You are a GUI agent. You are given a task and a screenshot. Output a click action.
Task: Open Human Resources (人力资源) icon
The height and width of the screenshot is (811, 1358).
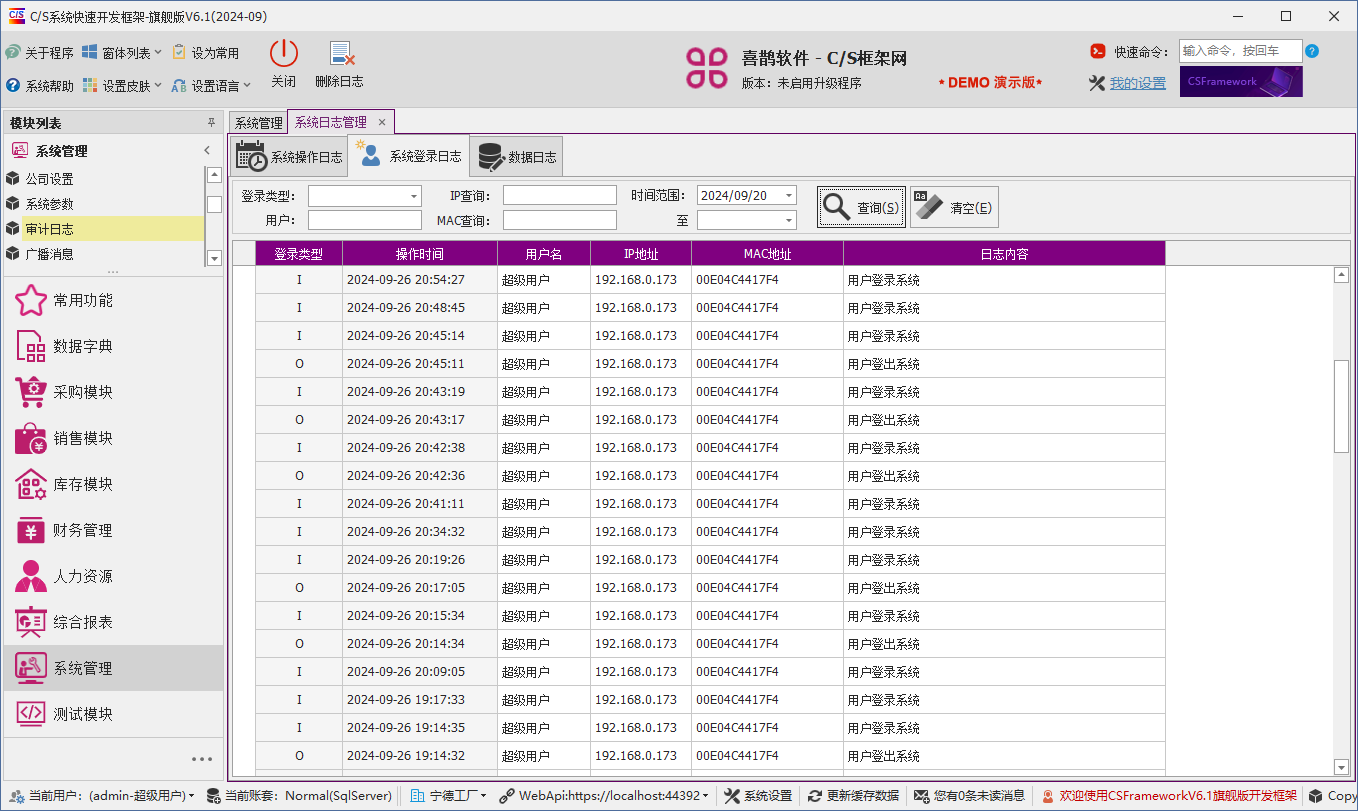pyautogui.click(x=31, y=576)
